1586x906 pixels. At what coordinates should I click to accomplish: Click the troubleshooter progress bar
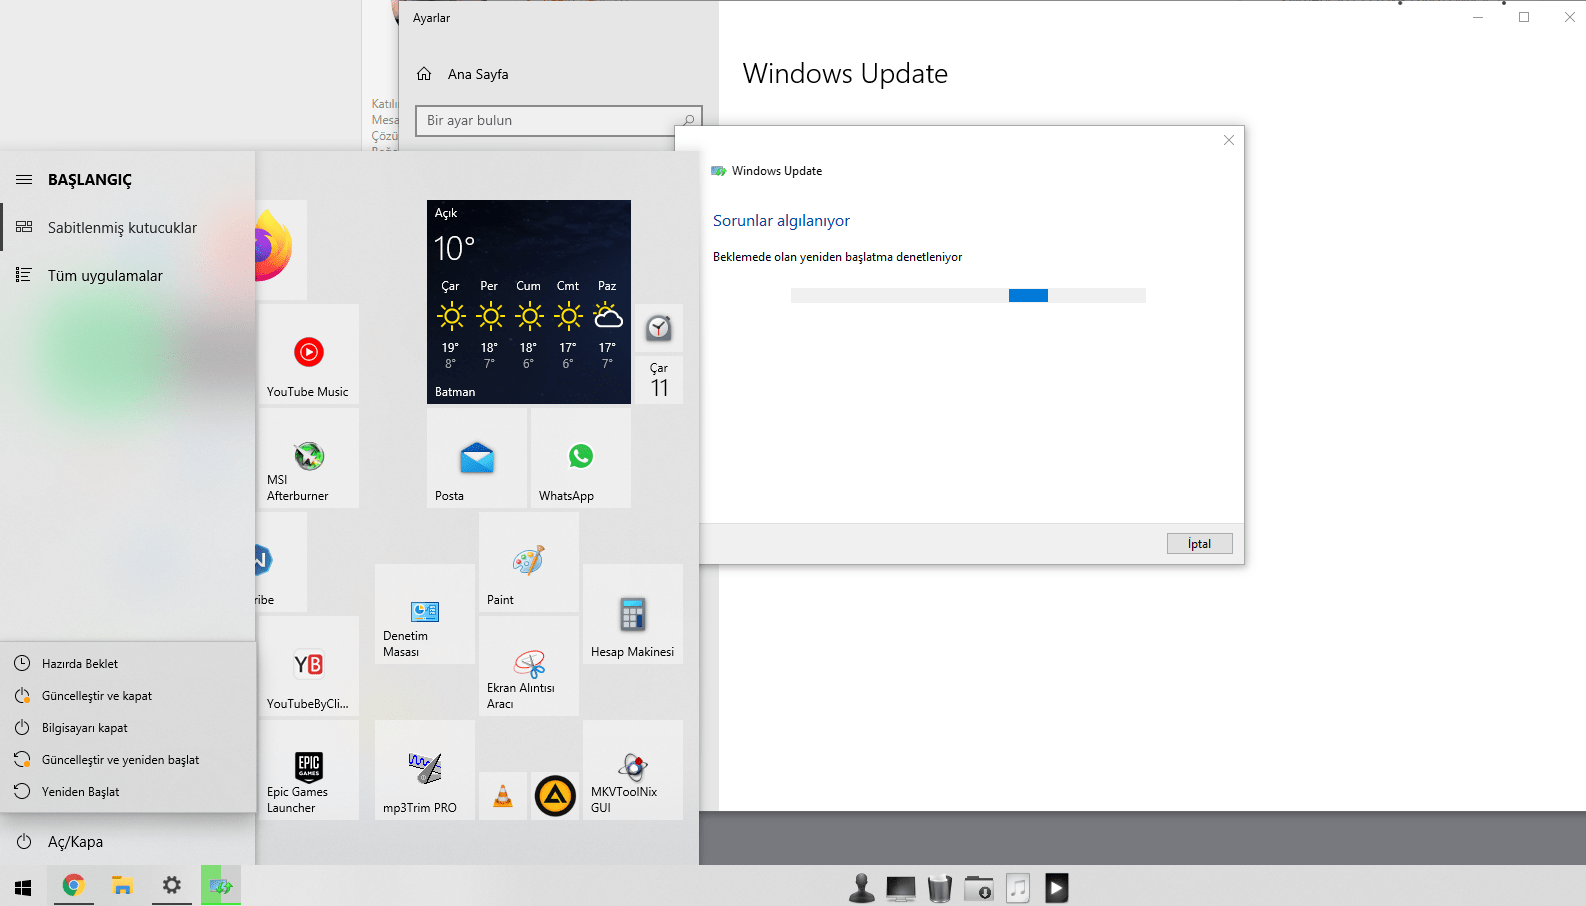click(x=968, y=295)
